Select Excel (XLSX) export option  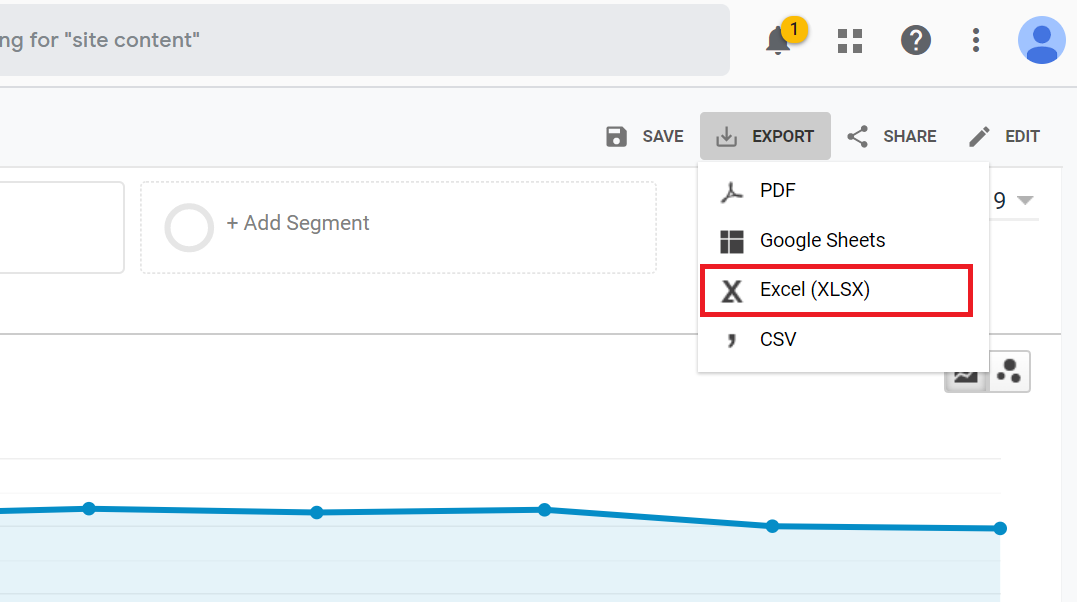[x=814, y=290]
